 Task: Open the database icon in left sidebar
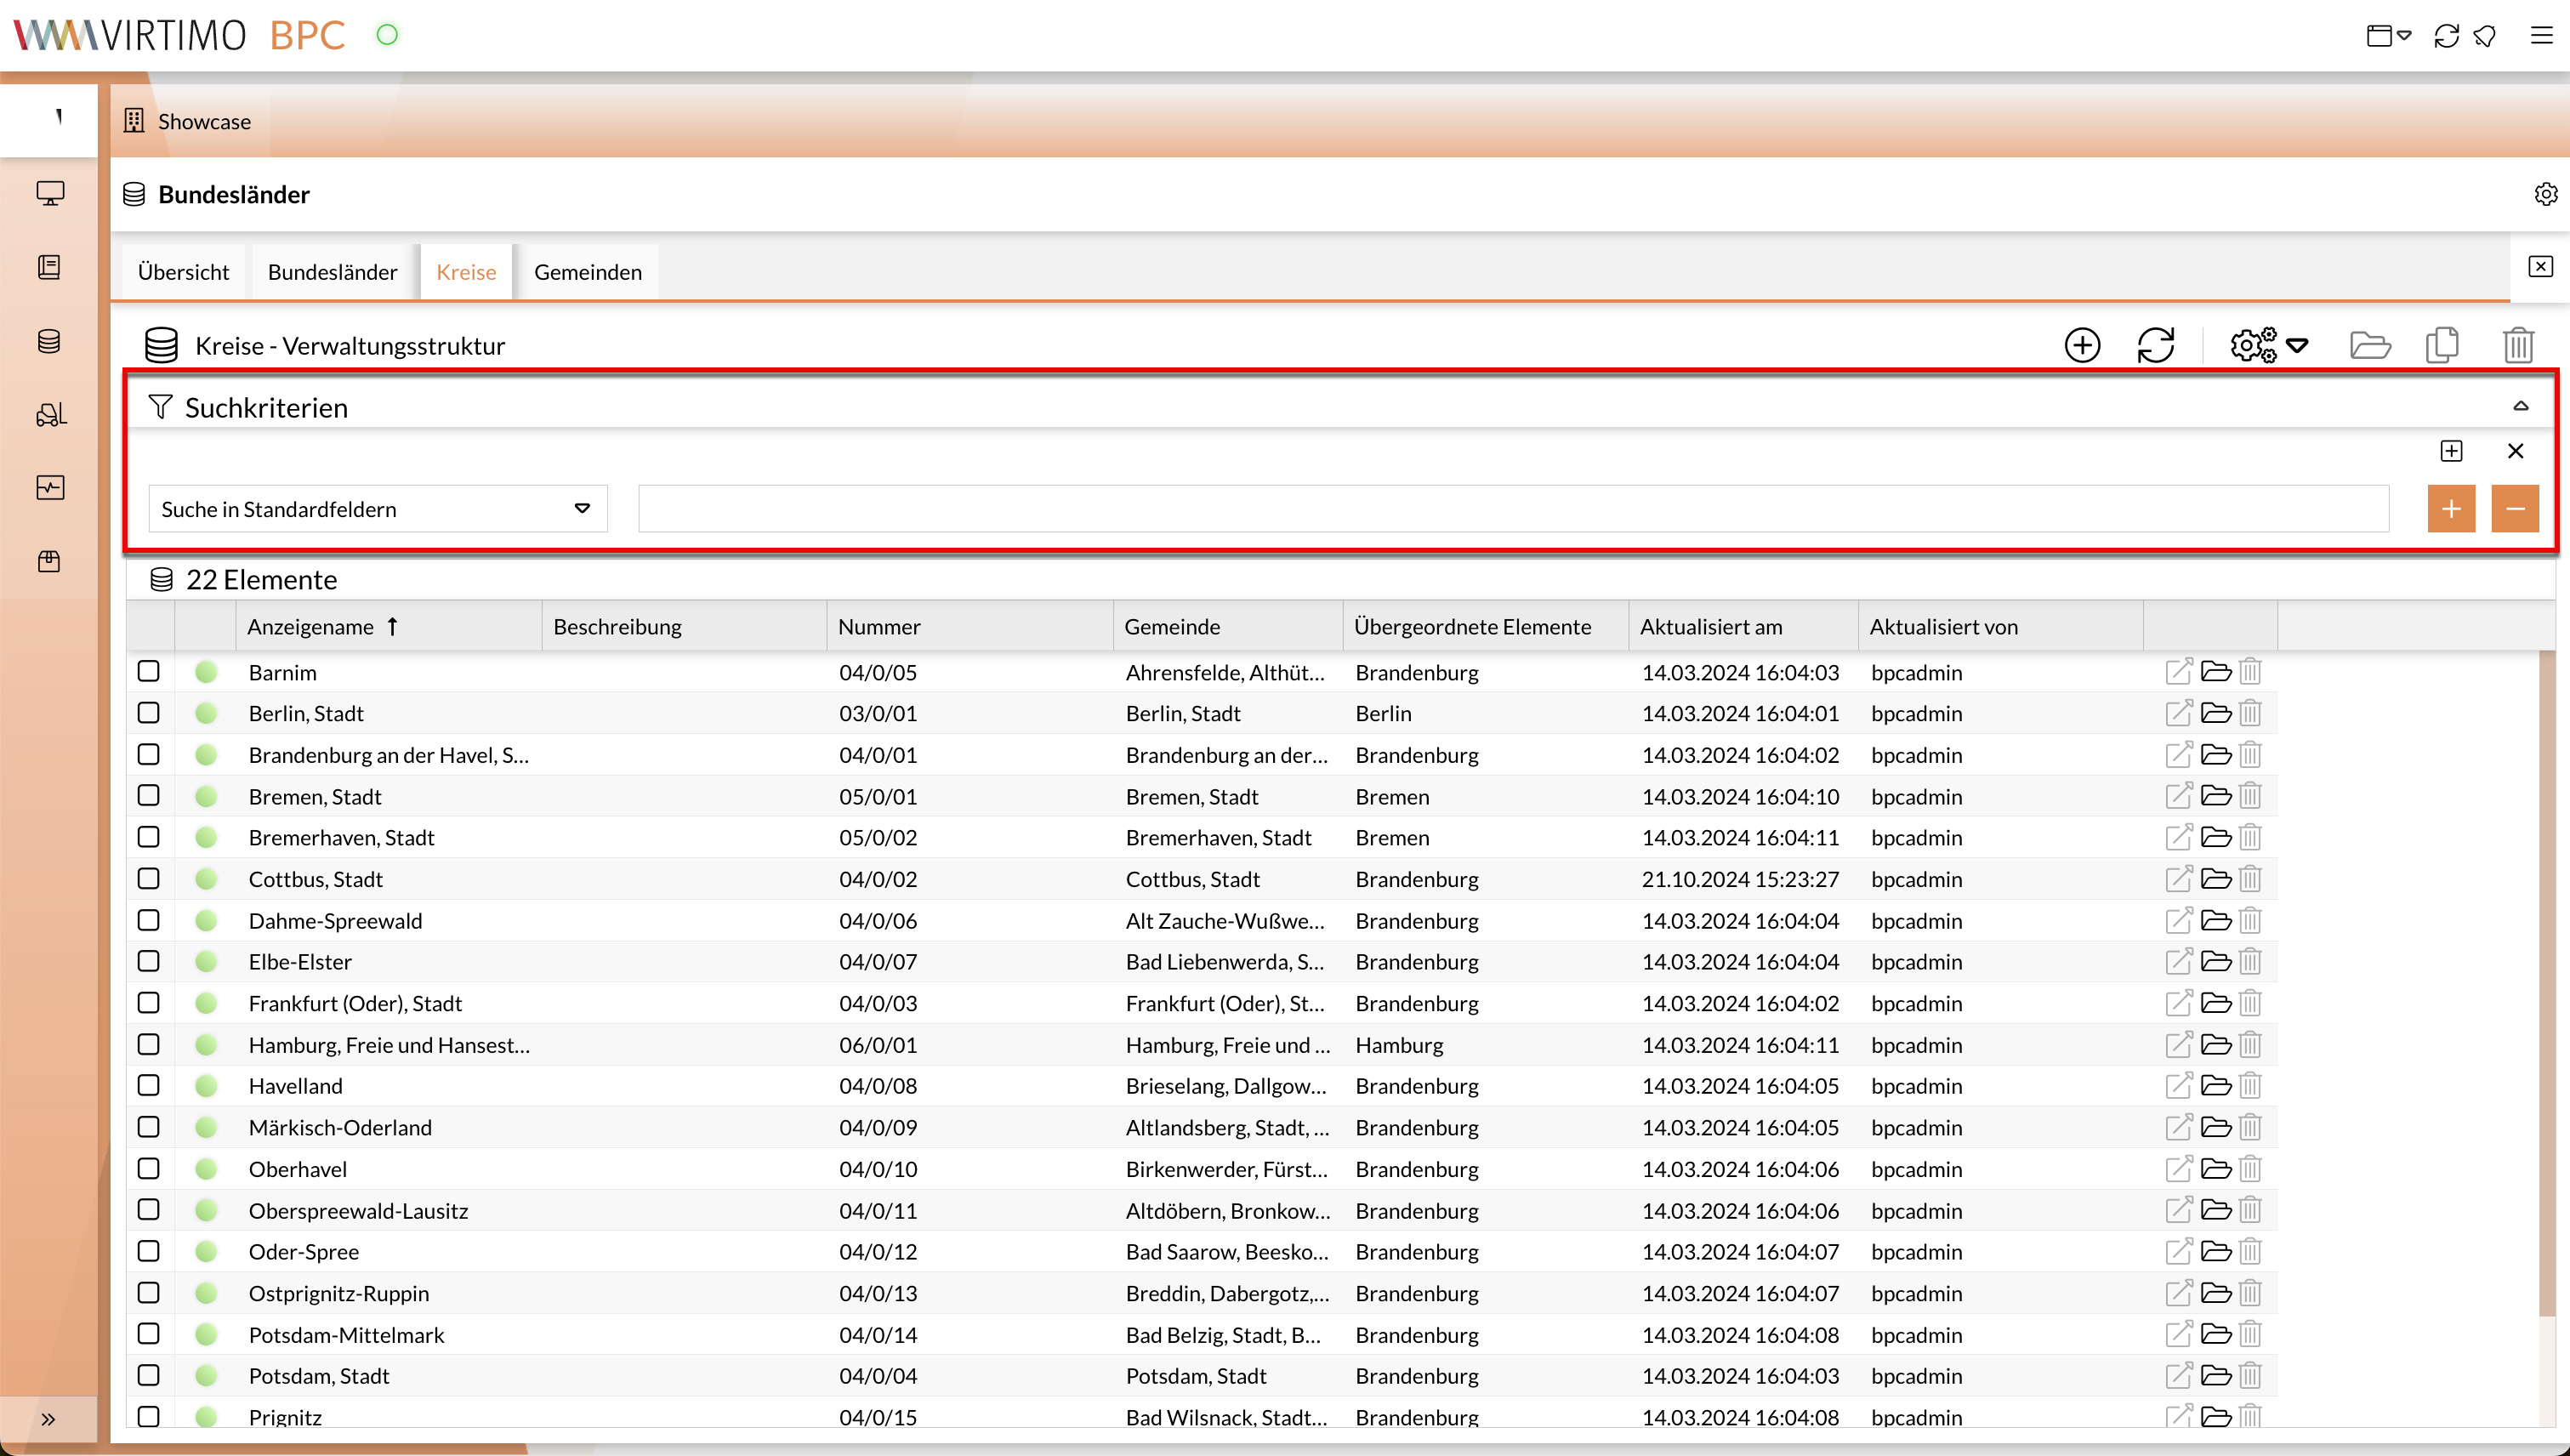pos(49,341)
